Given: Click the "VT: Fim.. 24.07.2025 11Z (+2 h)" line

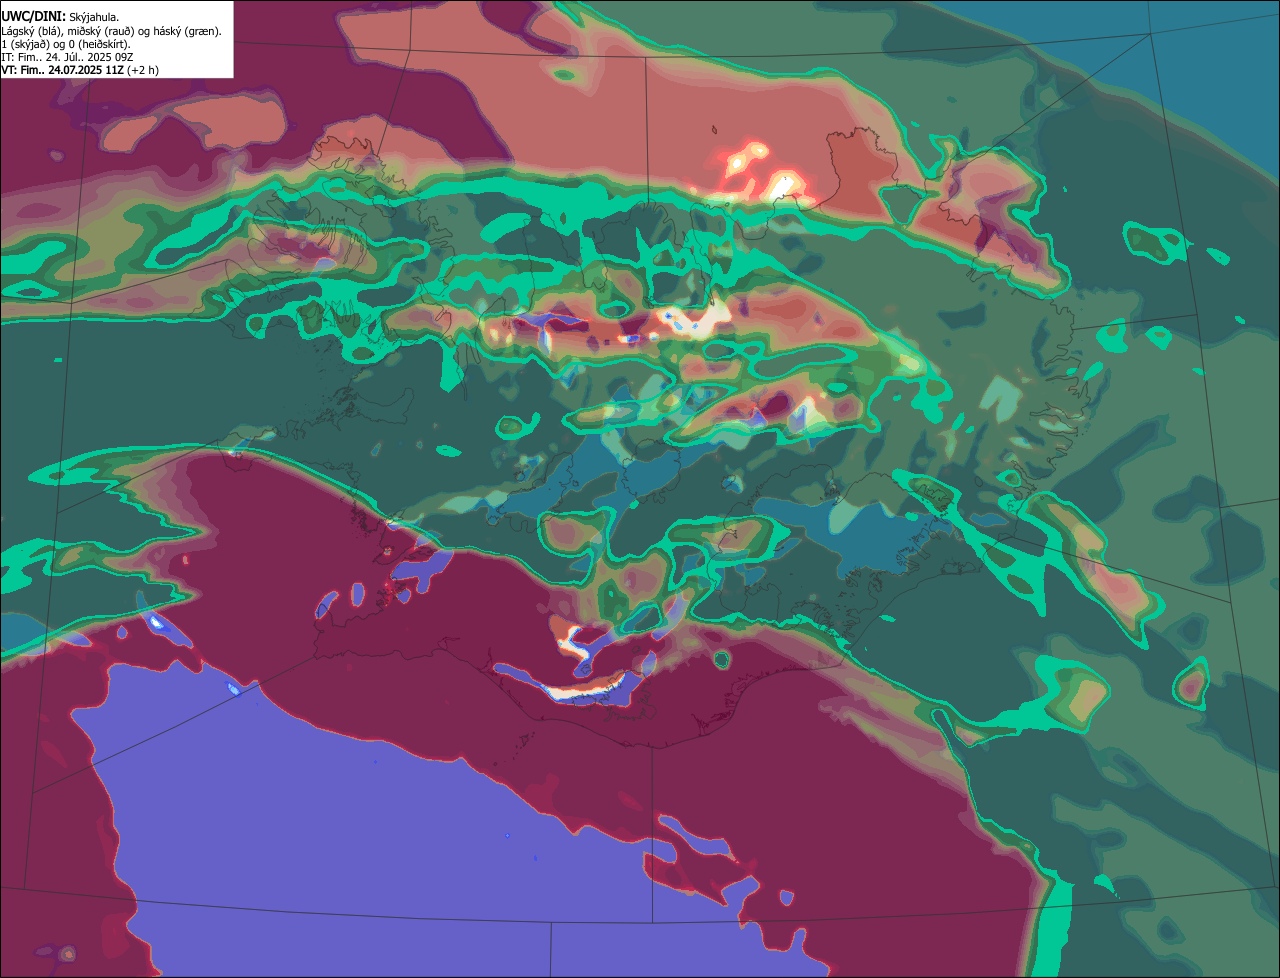Looking at the screenshot, I should pos(80,70).
